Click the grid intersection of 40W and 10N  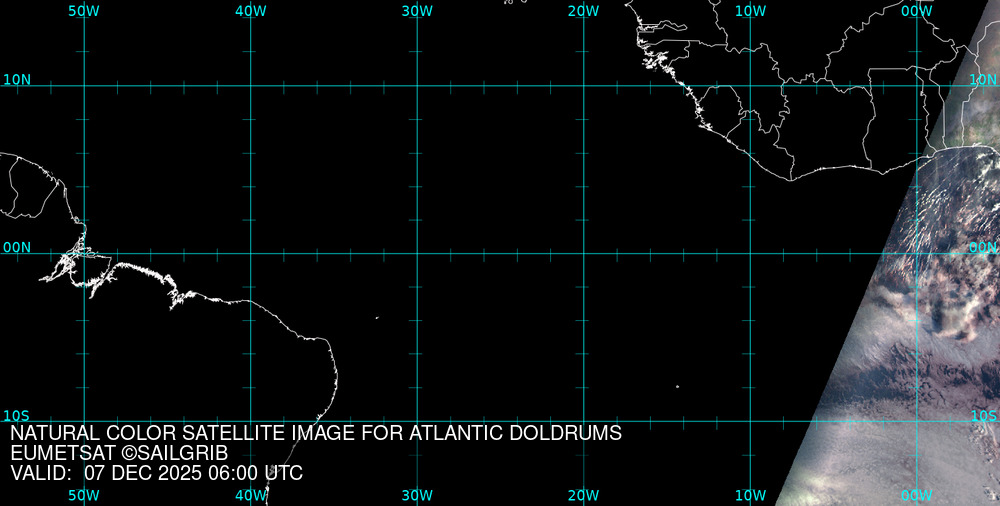[x=250, y=85]
